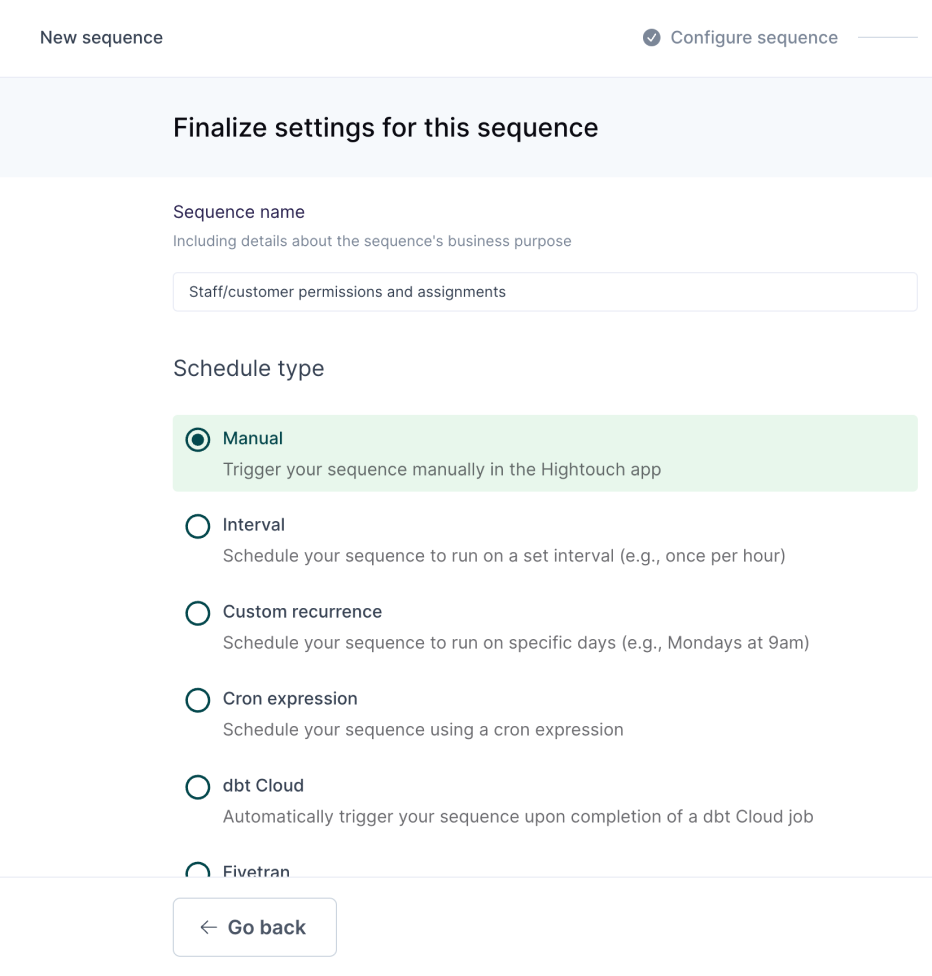Select the Interval radio button
This screenshot has height=976, width=932.
(198, 526)
